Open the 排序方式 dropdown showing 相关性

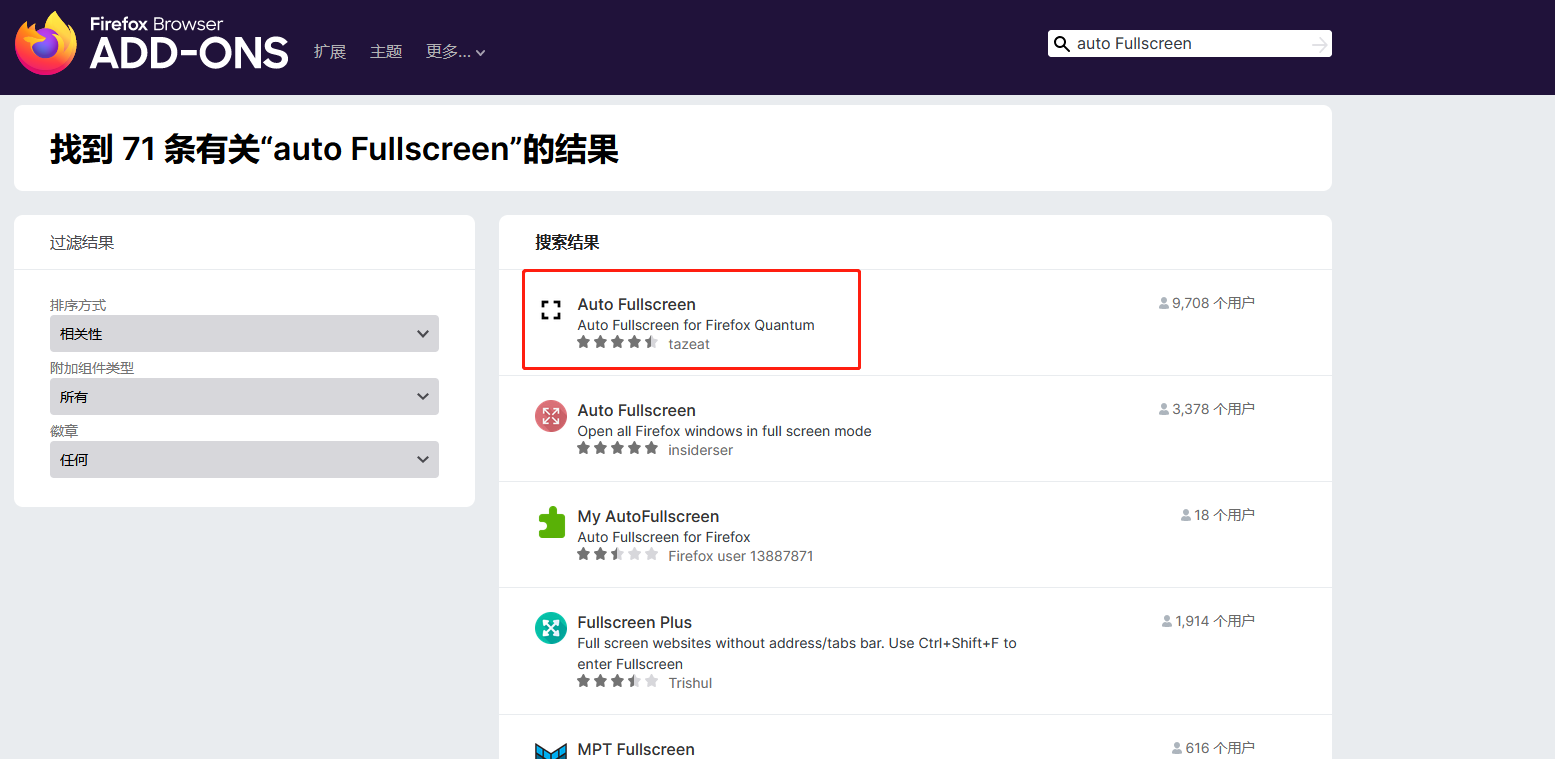pyautogui.click(x=244, y=334)
